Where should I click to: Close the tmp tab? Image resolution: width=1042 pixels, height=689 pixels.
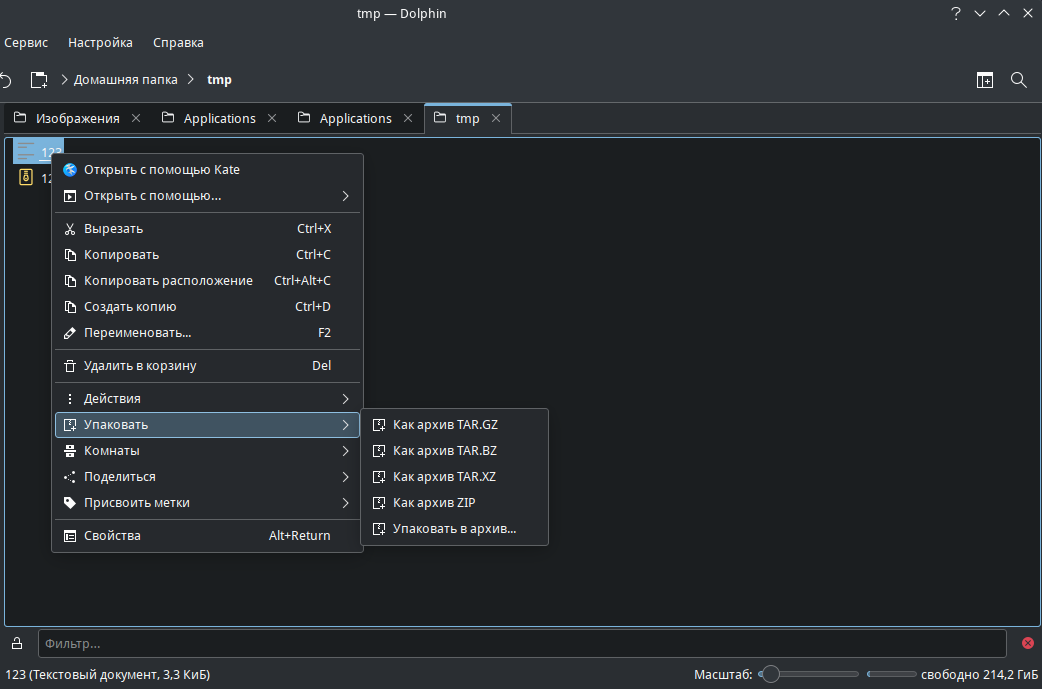pyautogui.click(x=496, y=118)
